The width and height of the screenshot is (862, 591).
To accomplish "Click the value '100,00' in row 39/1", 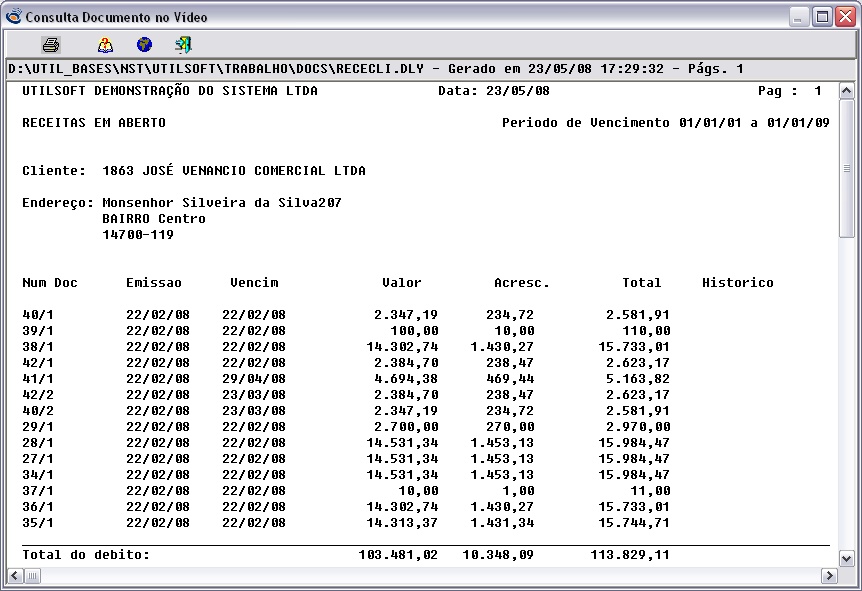I will click(x=414, y=330).
